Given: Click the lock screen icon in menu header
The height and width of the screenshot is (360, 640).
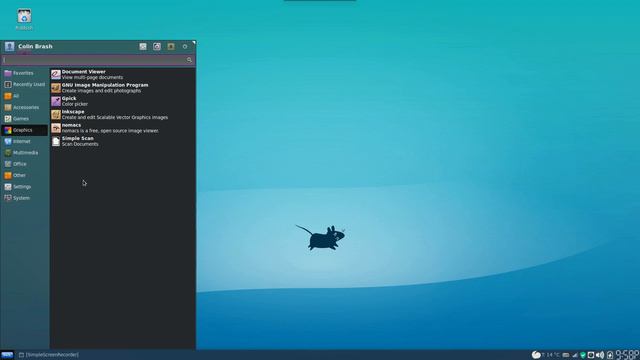Looking at the screenshot, I should (157, 47).
